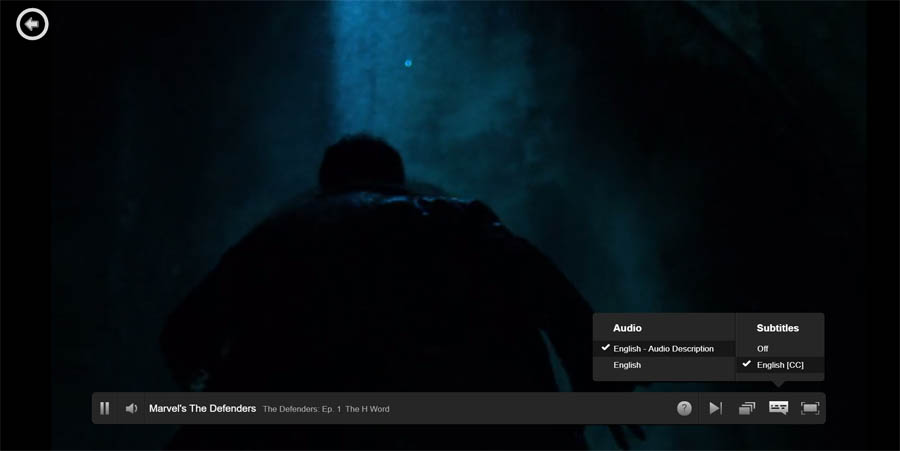This screenshot has width=900, height=451.
Task: Toggle the audio and subtitles icon
Action: click(x=778, y=407)
